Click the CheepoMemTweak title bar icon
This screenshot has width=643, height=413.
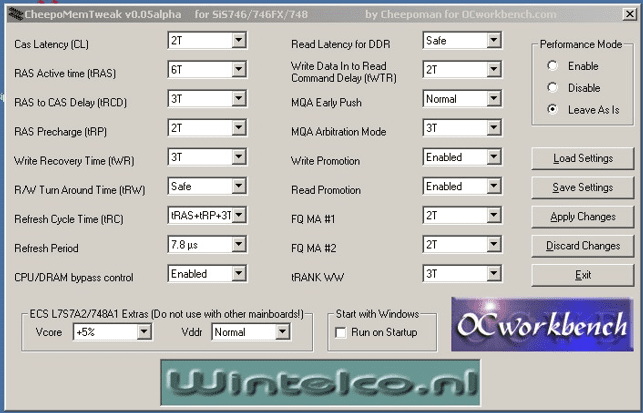click(x=16, y=14)
